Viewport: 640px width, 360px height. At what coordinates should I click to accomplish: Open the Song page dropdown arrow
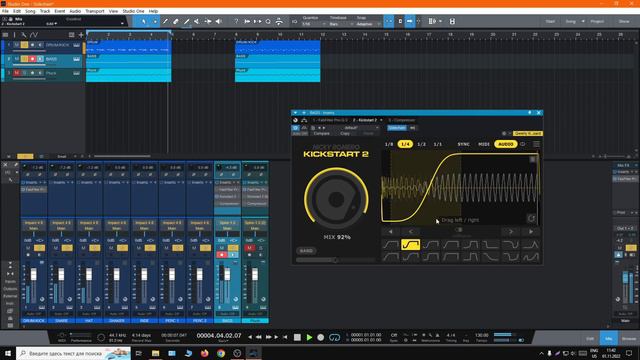pyautogui.click(x=583, y=21)
